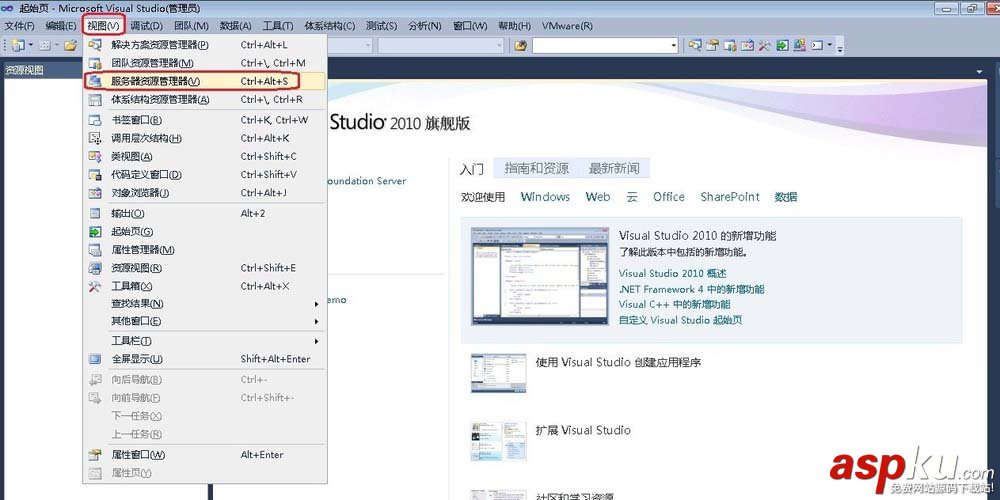The image size is (1000, 500).
Task: Click the Add New Item toolbar icon
Action: (45, 45)
